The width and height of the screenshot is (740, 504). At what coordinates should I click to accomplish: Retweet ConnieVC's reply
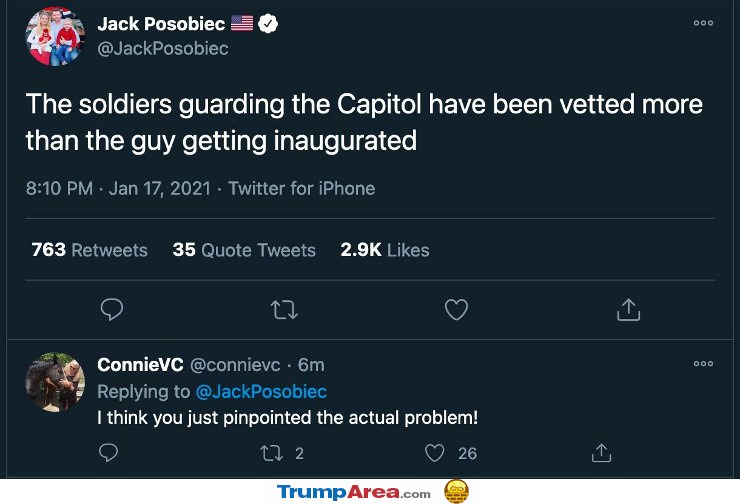(272, 453)
